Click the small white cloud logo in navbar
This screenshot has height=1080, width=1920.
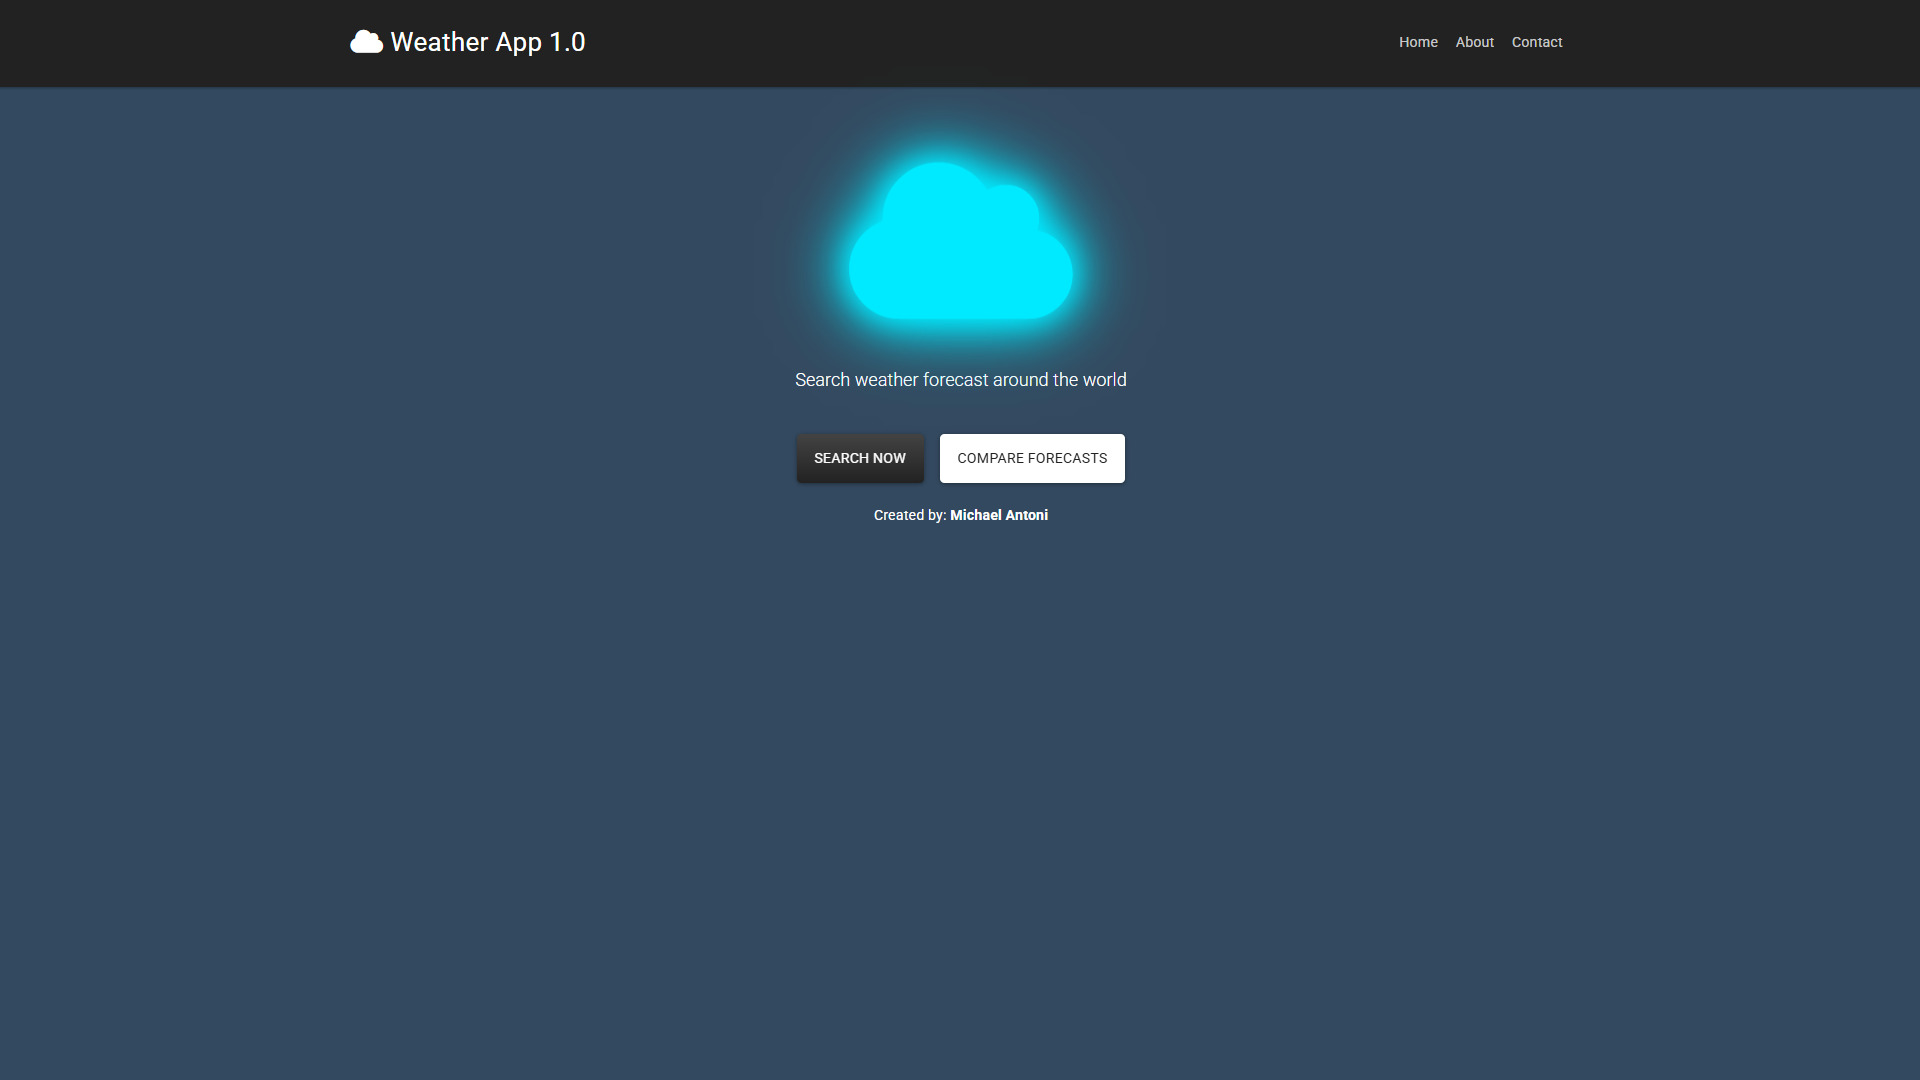pos(366,42)
